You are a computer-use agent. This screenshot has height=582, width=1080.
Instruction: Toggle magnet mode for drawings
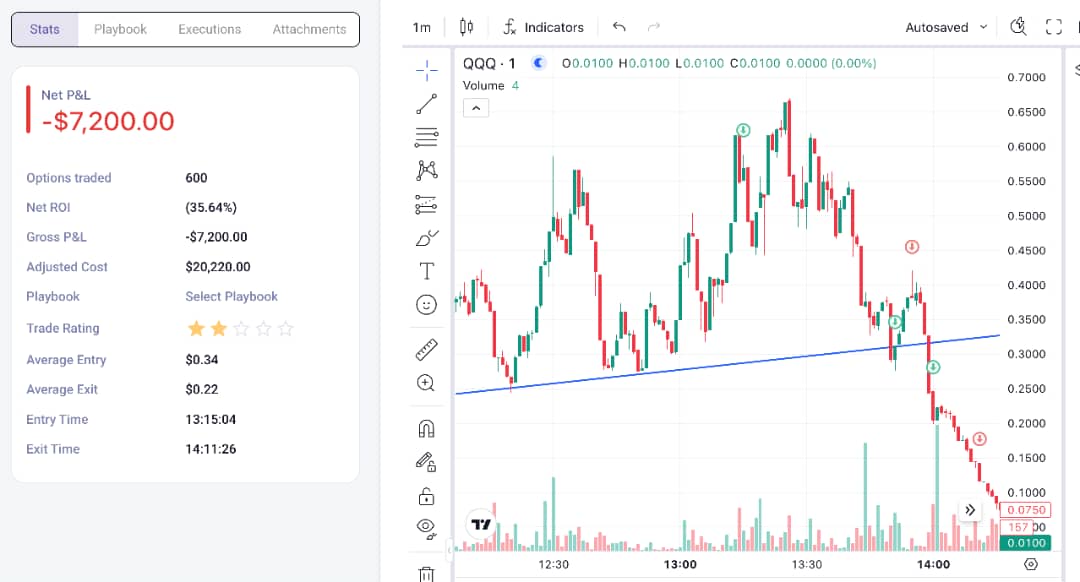coord(425,428)
